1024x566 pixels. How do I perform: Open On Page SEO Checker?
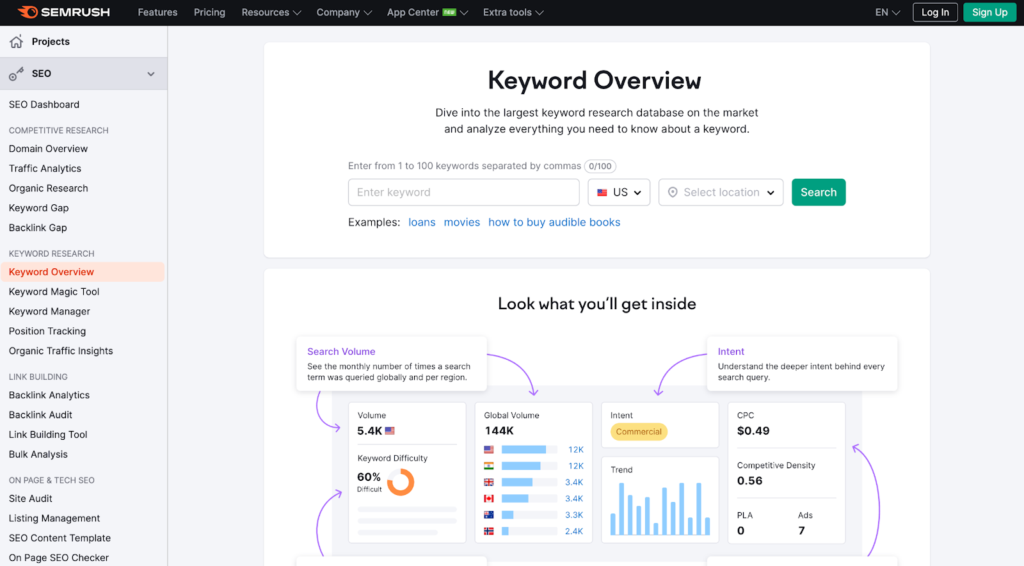click(x=59, y=558)
